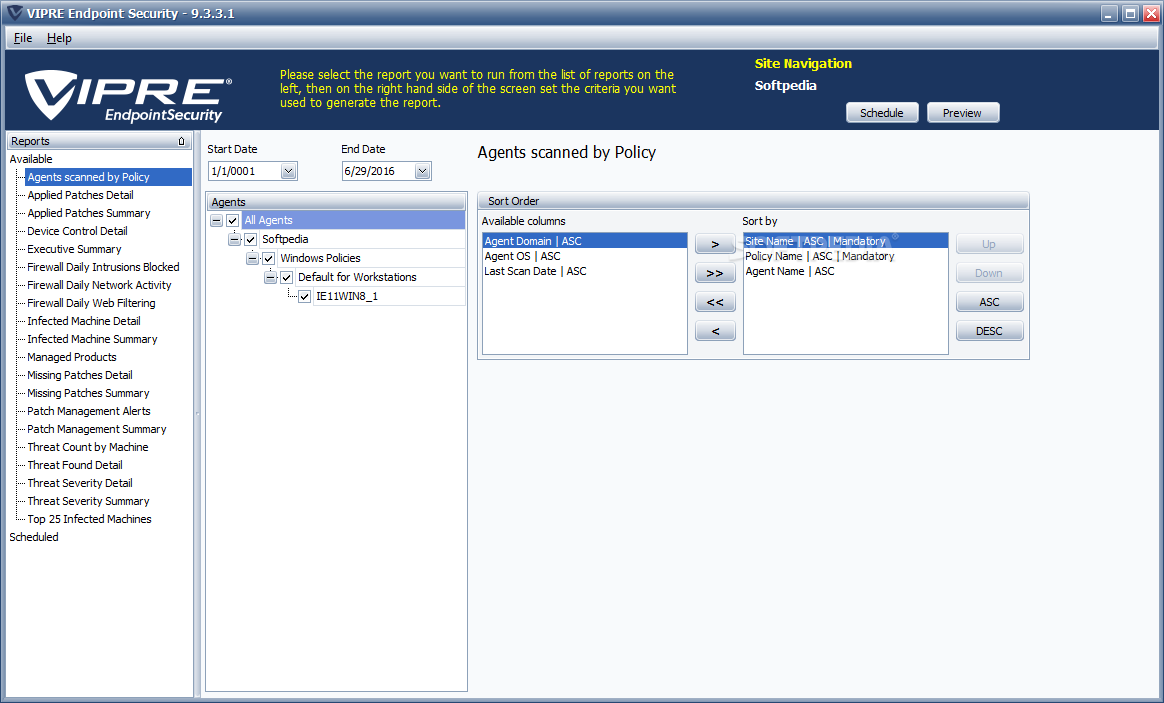Collapse the All Agents tree node
The height and width of the screenshot is (703, 1164).
pos(216,220)
